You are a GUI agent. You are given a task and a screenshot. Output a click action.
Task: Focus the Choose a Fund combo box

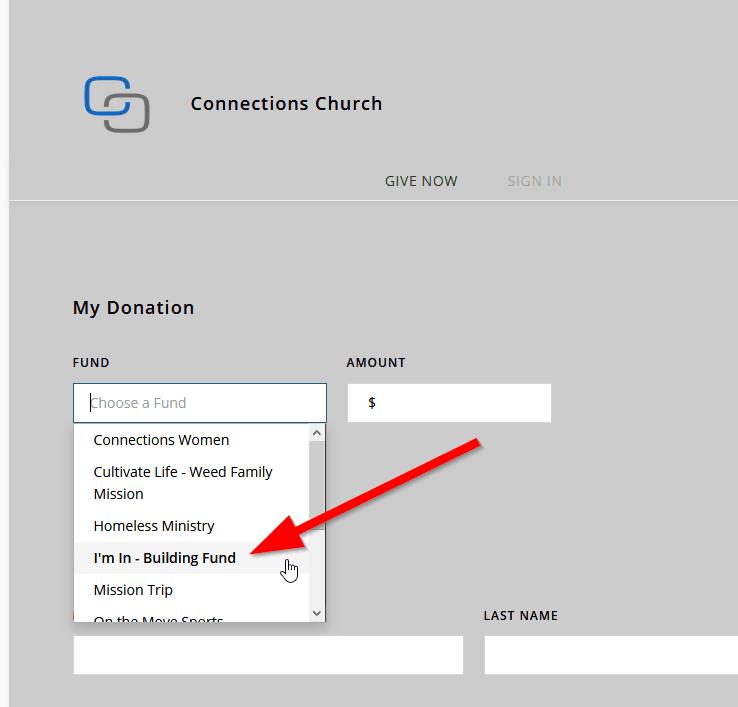[200, 403]
